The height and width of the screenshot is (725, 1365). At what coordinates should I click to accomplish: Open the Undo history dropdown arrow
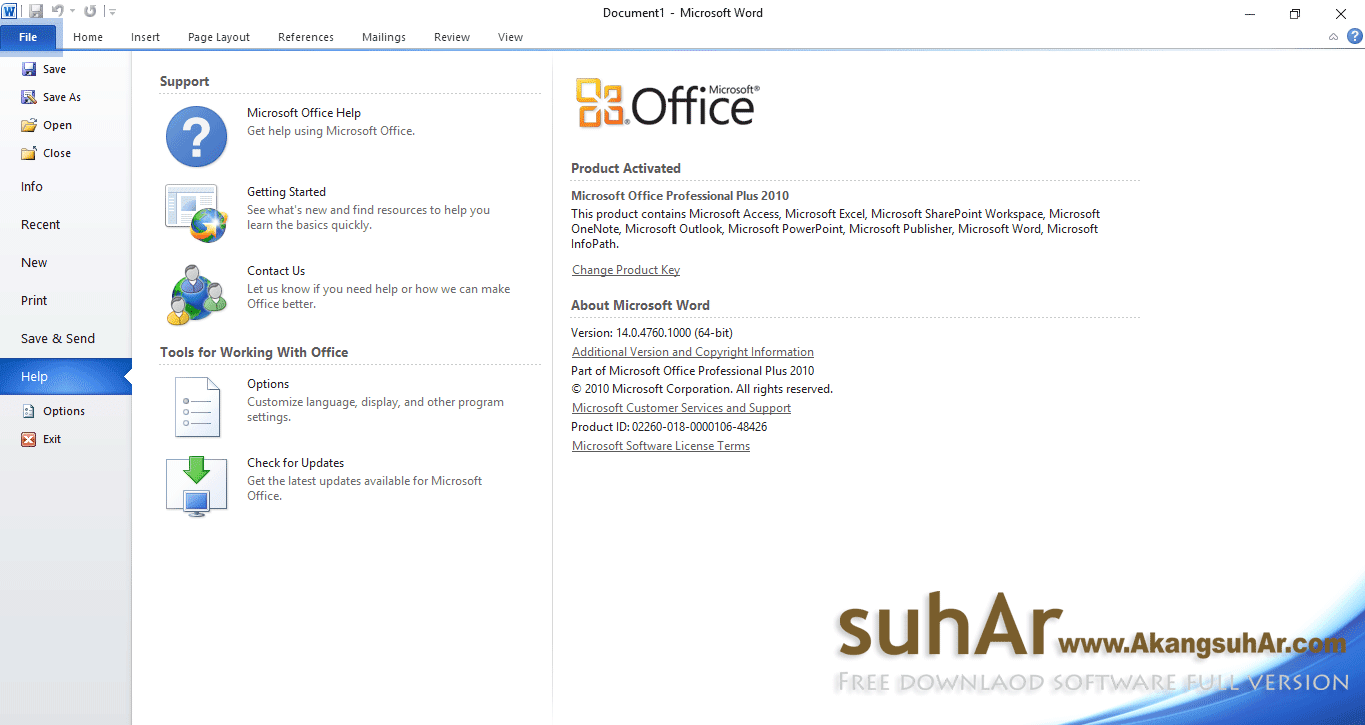(72, 11)
